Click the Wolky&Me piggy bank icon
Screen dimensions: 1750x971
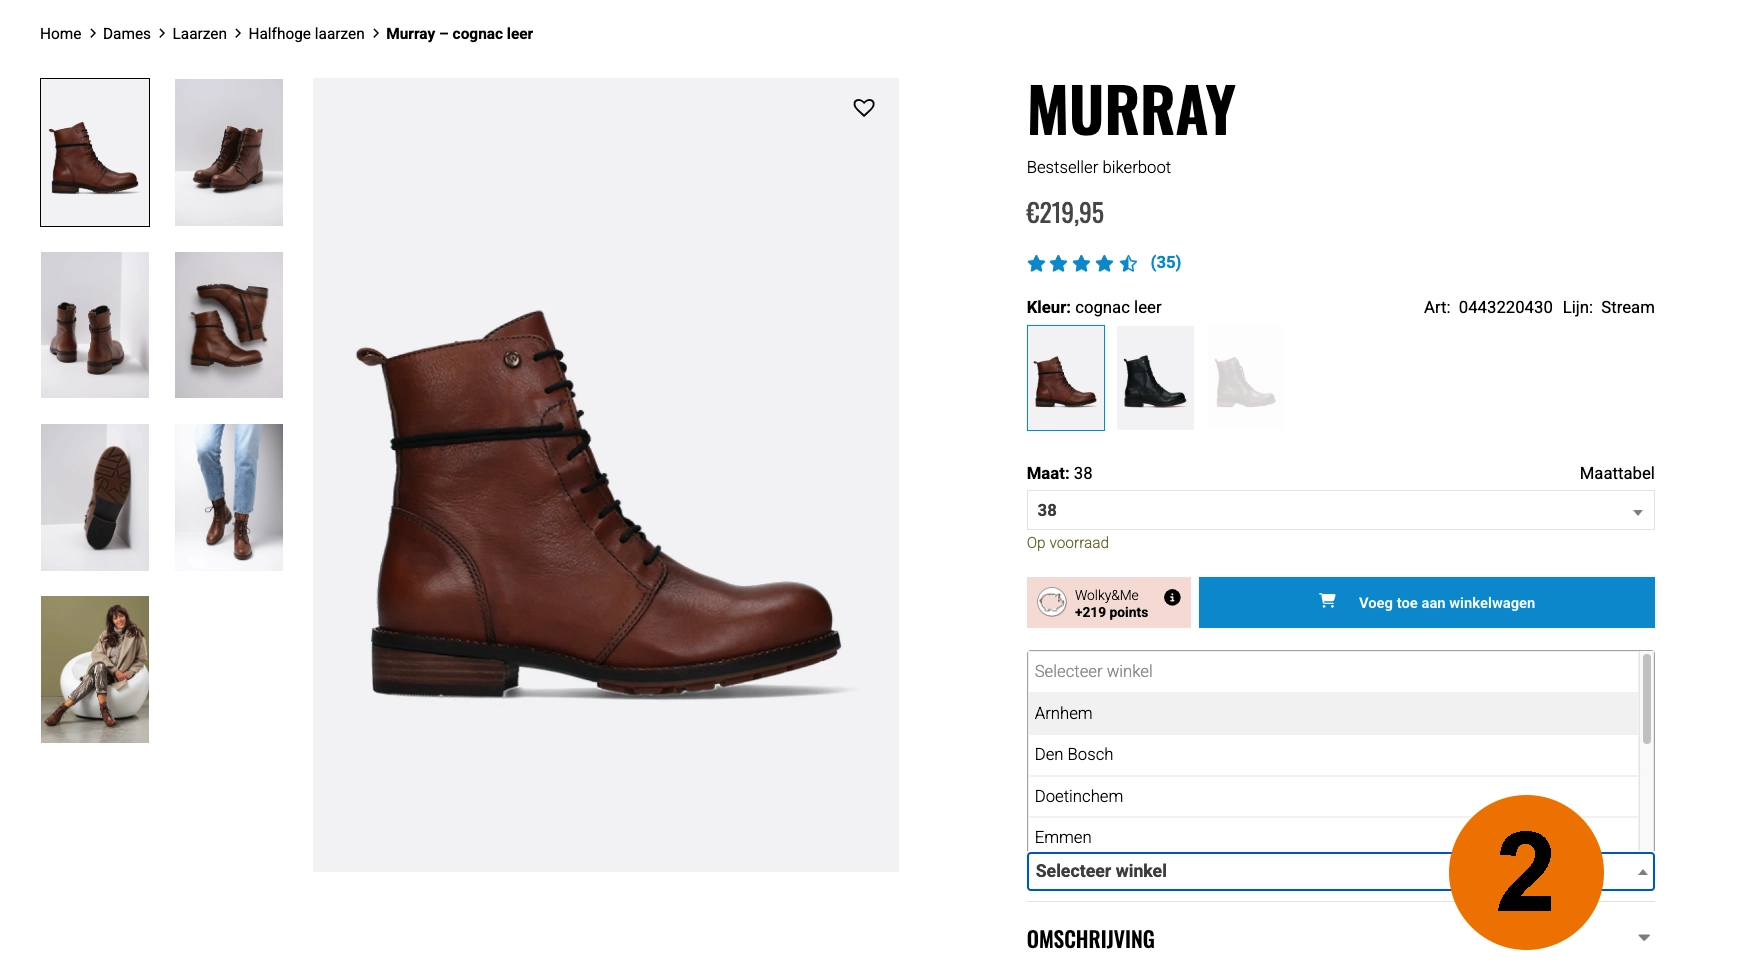pos(1051,602)
